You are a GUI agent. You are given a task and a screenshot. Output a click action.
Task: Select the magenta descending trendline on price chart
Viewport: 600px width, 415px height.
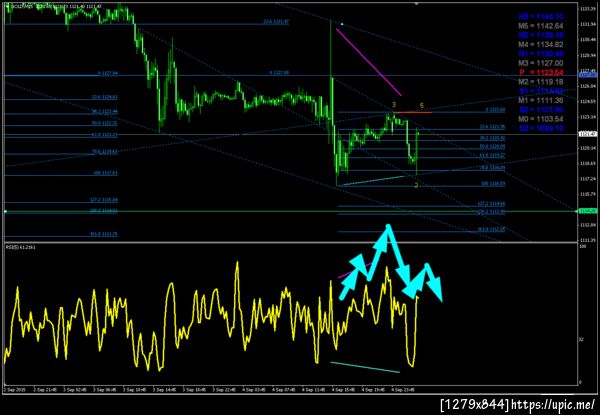[x=369, y=62]
